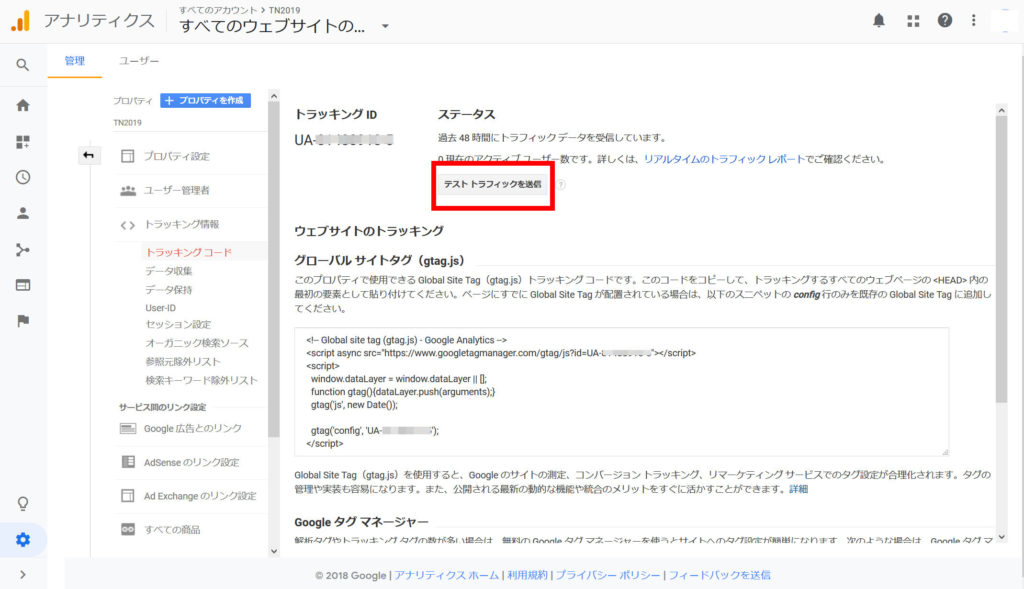Open Ad Exchange のリンク設定

click(200, 496)
